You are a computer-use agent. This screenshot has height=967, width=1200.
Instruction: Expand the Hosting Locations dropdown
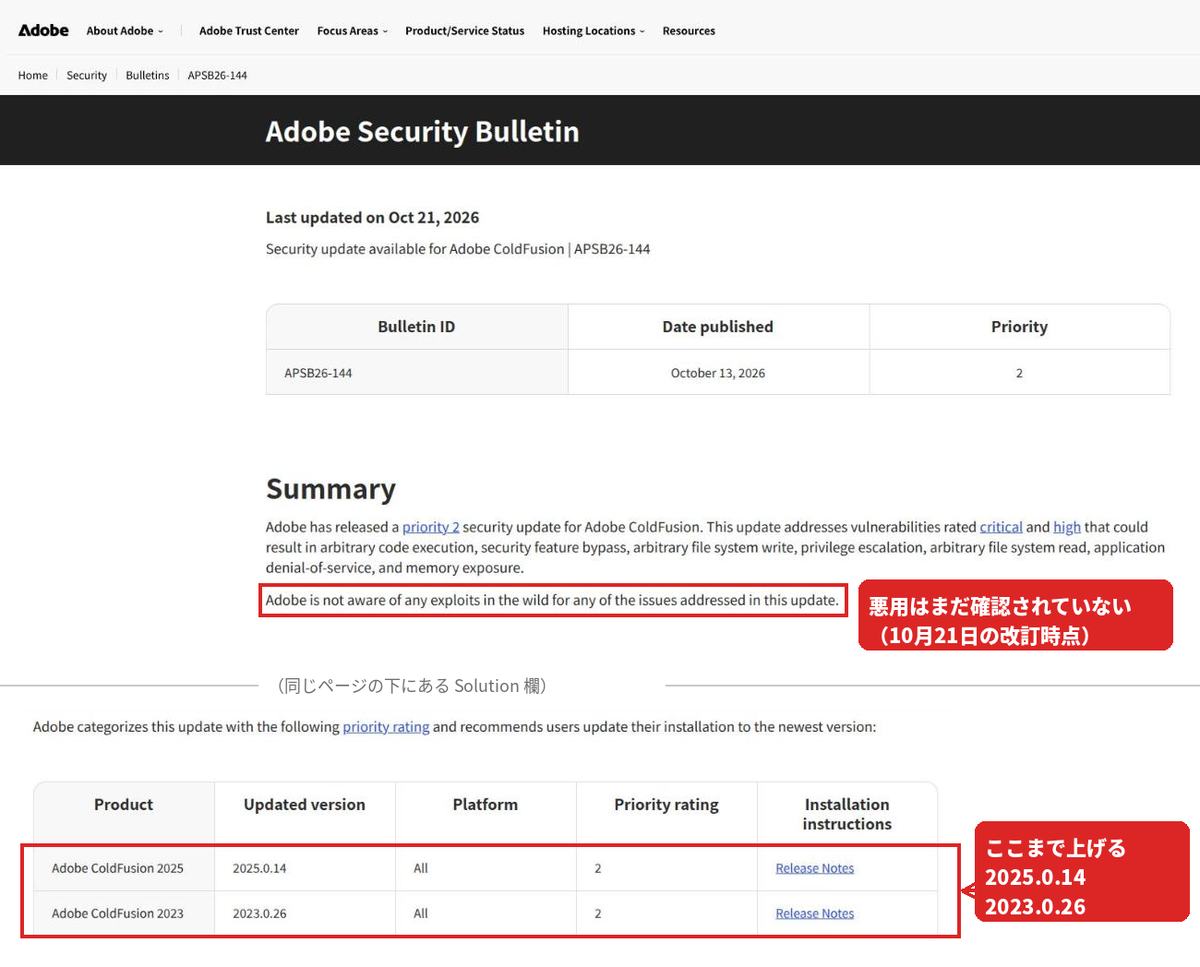[x=593, y=31]
